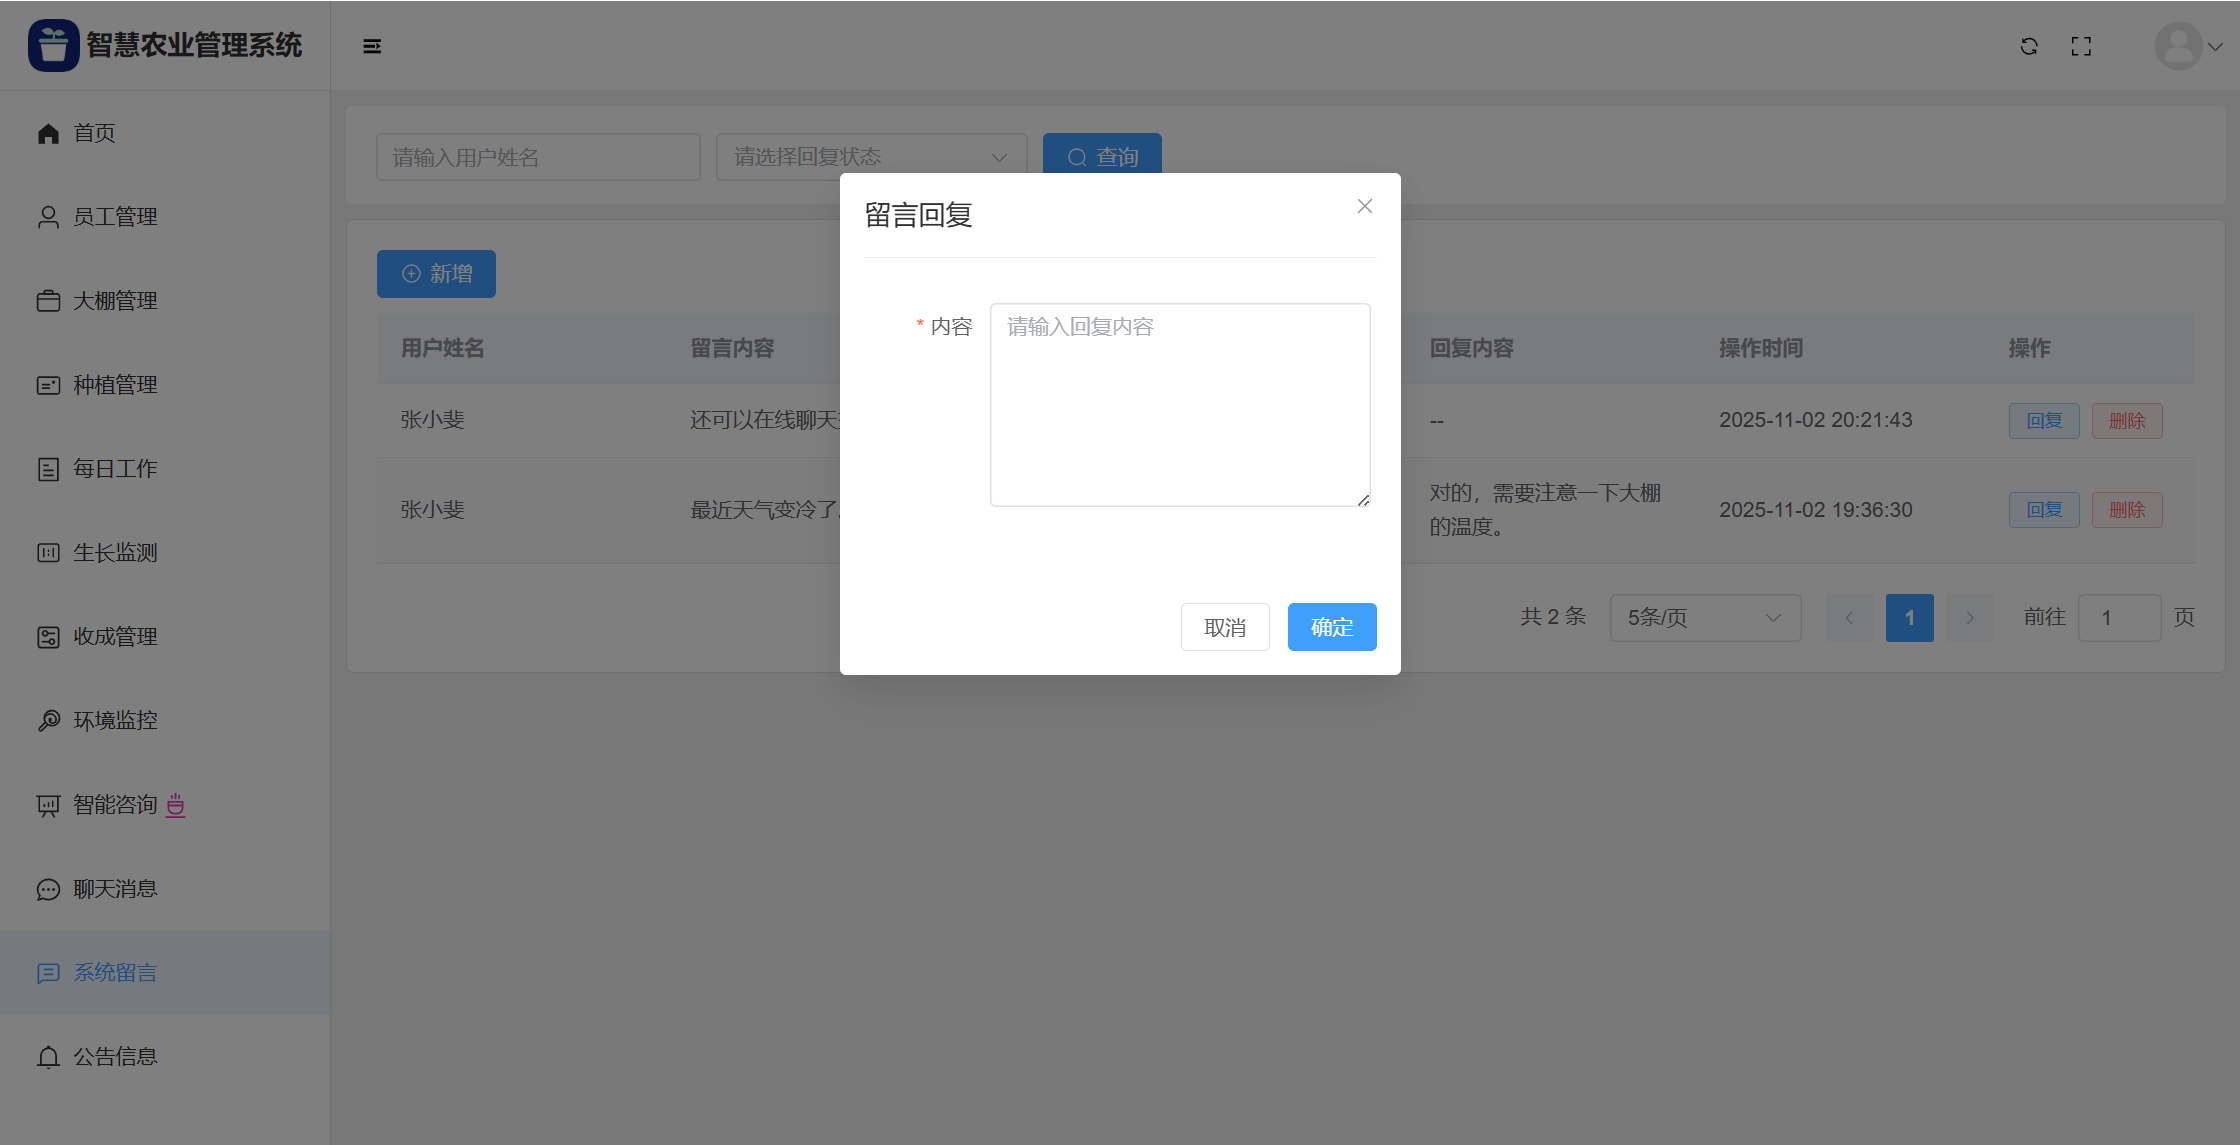This screenshot has width=2240, height=1145.
Task: Open 环境监控 in the sidebar
Action: [115, 721]
